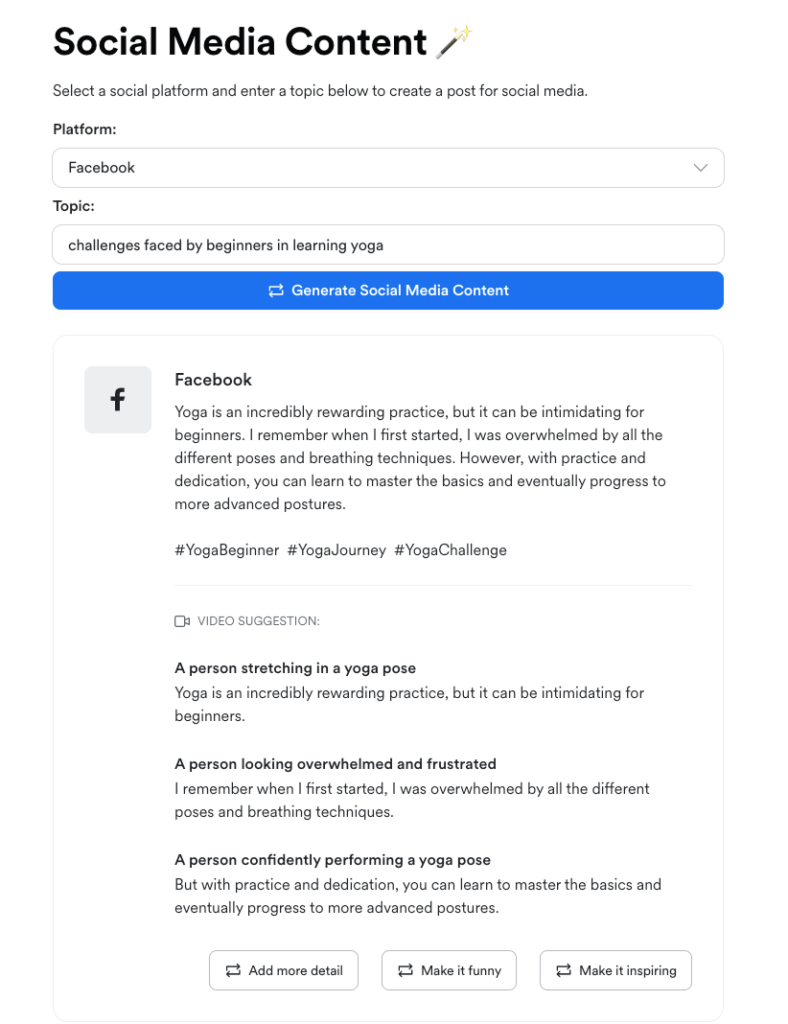The width and height of the screenshot is (788, 1024).
Task: Click the Topic input field
Action: coord(387,245)
